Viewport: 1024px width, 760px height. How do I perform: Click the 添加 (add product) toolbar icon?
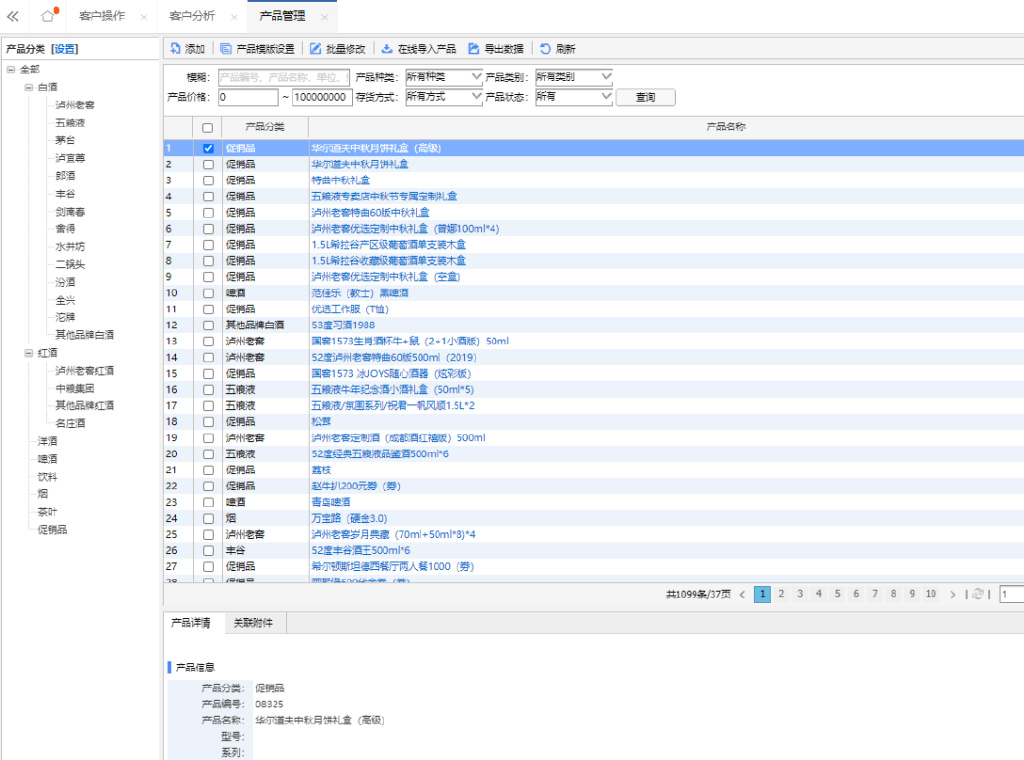pyautogui.click(x=176, y=48)
